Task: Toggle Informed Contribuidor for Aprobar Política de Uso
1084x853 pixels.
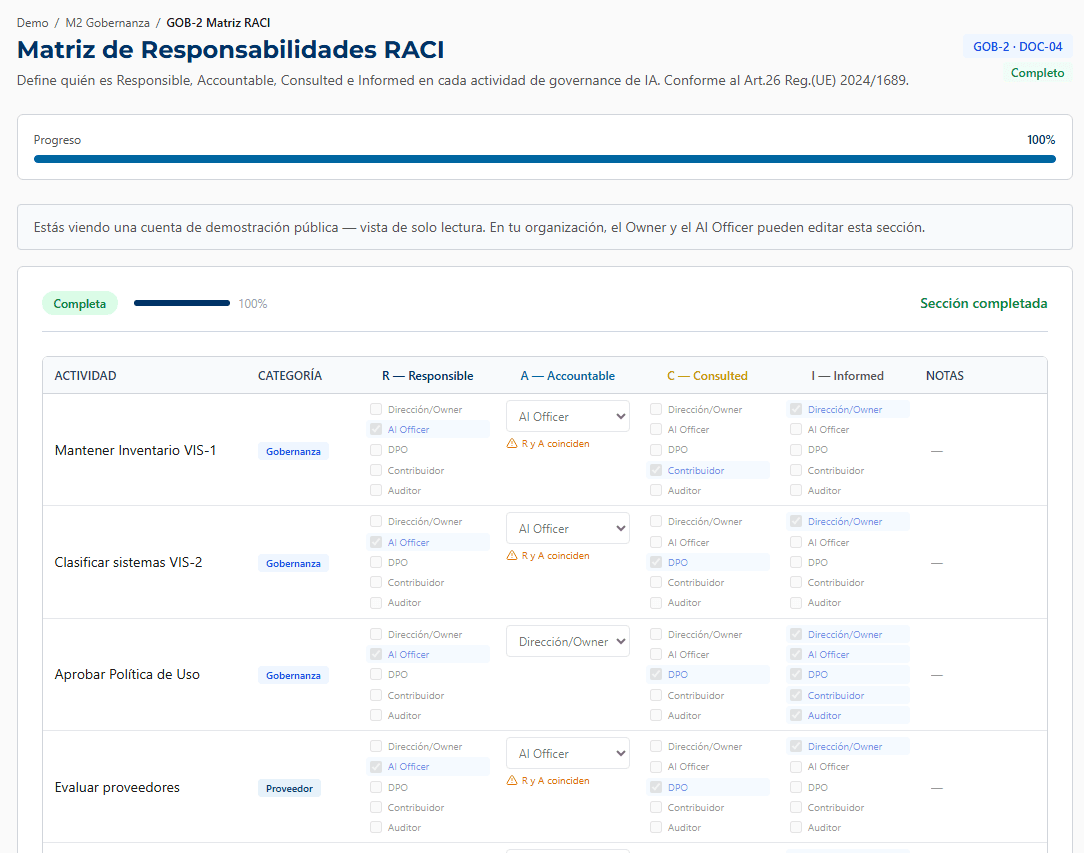Action: (796, 695)
